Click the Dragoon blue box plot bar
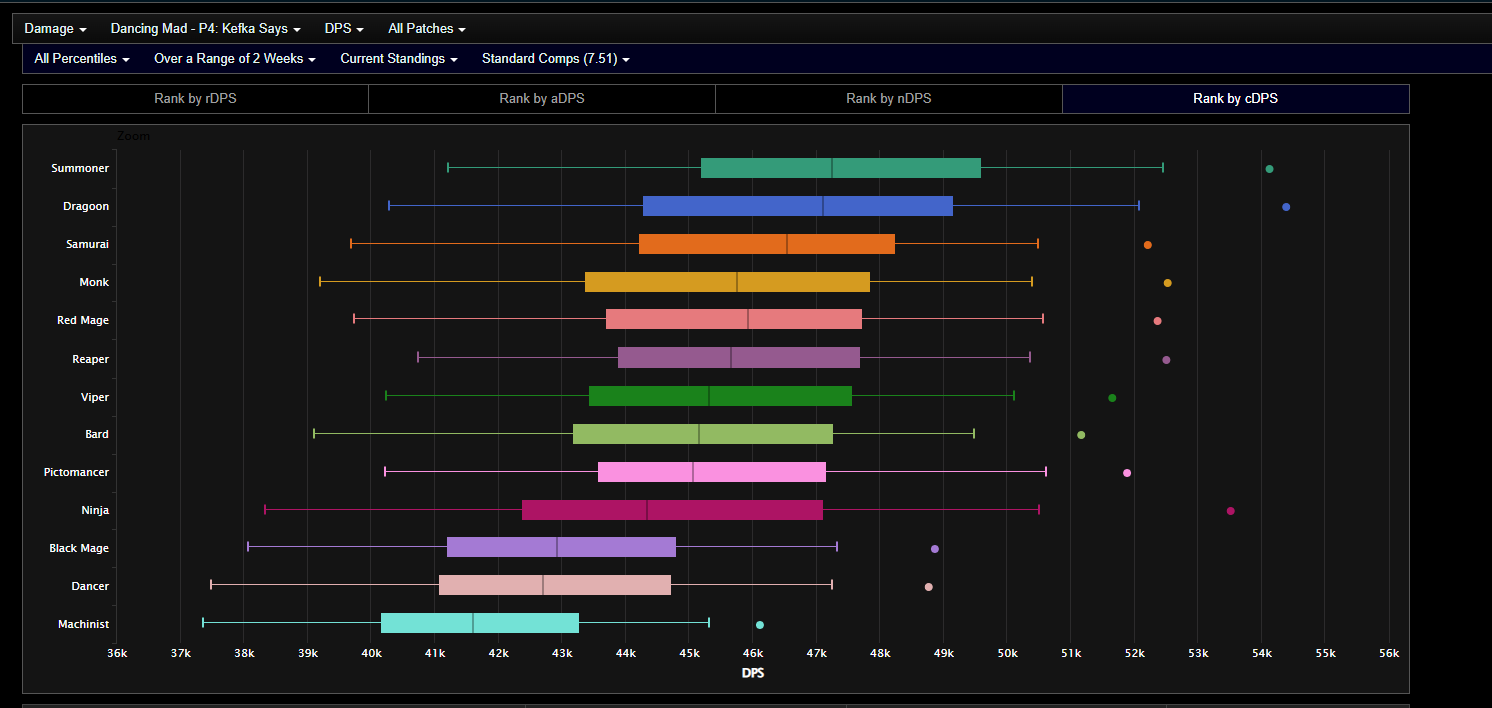This screenshot has width=1492, height=708. tap(798, 206)
